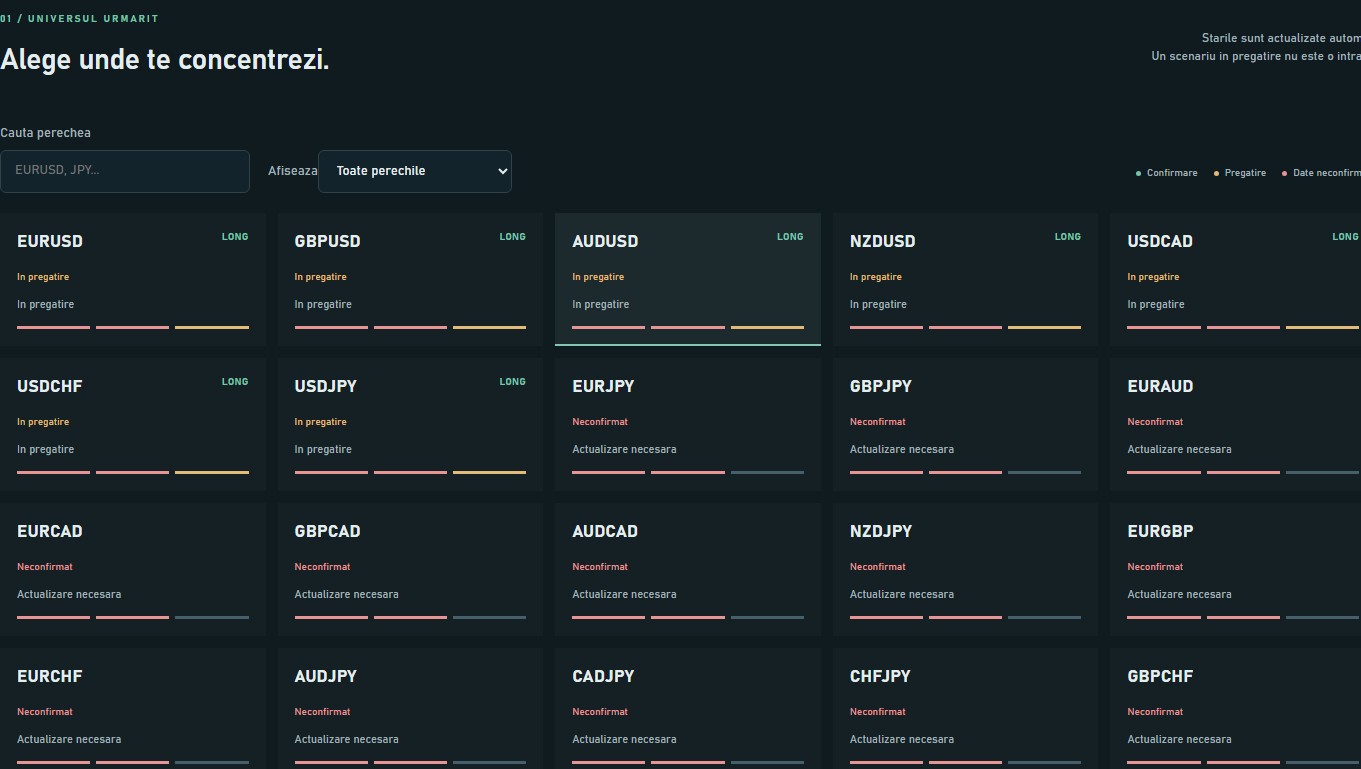Viewport: 1361px width, 769px height.
Task: Click the Pregatire legend label
Action: [x=1245, y=173]
